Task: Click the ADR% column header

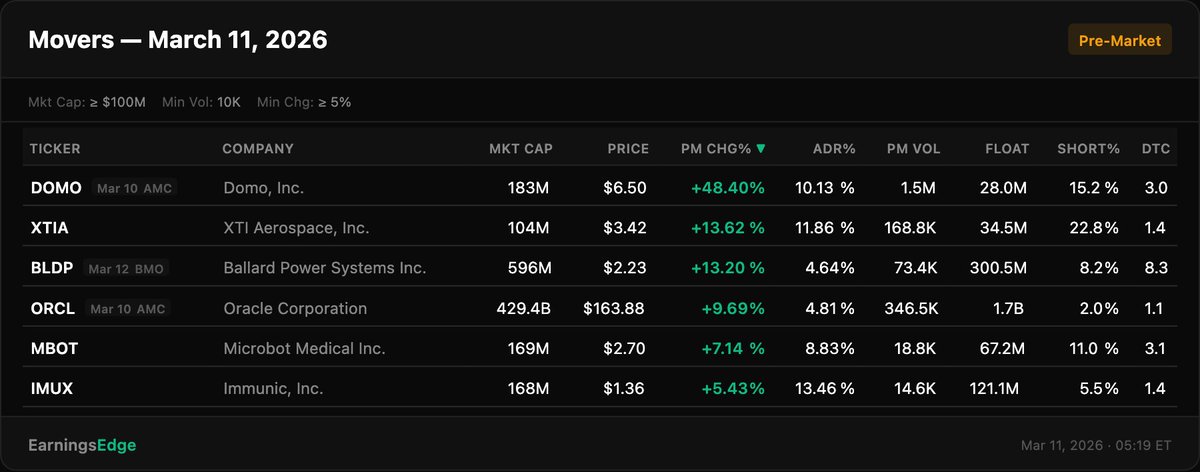Action: point(834,149)
